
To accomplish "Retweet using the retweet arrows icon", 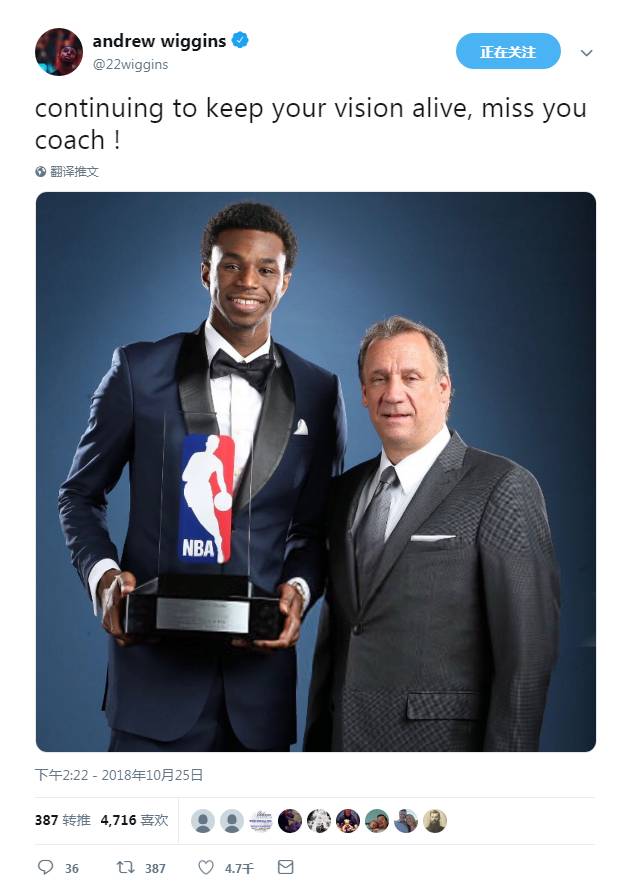I will click(x=125, y=867).
